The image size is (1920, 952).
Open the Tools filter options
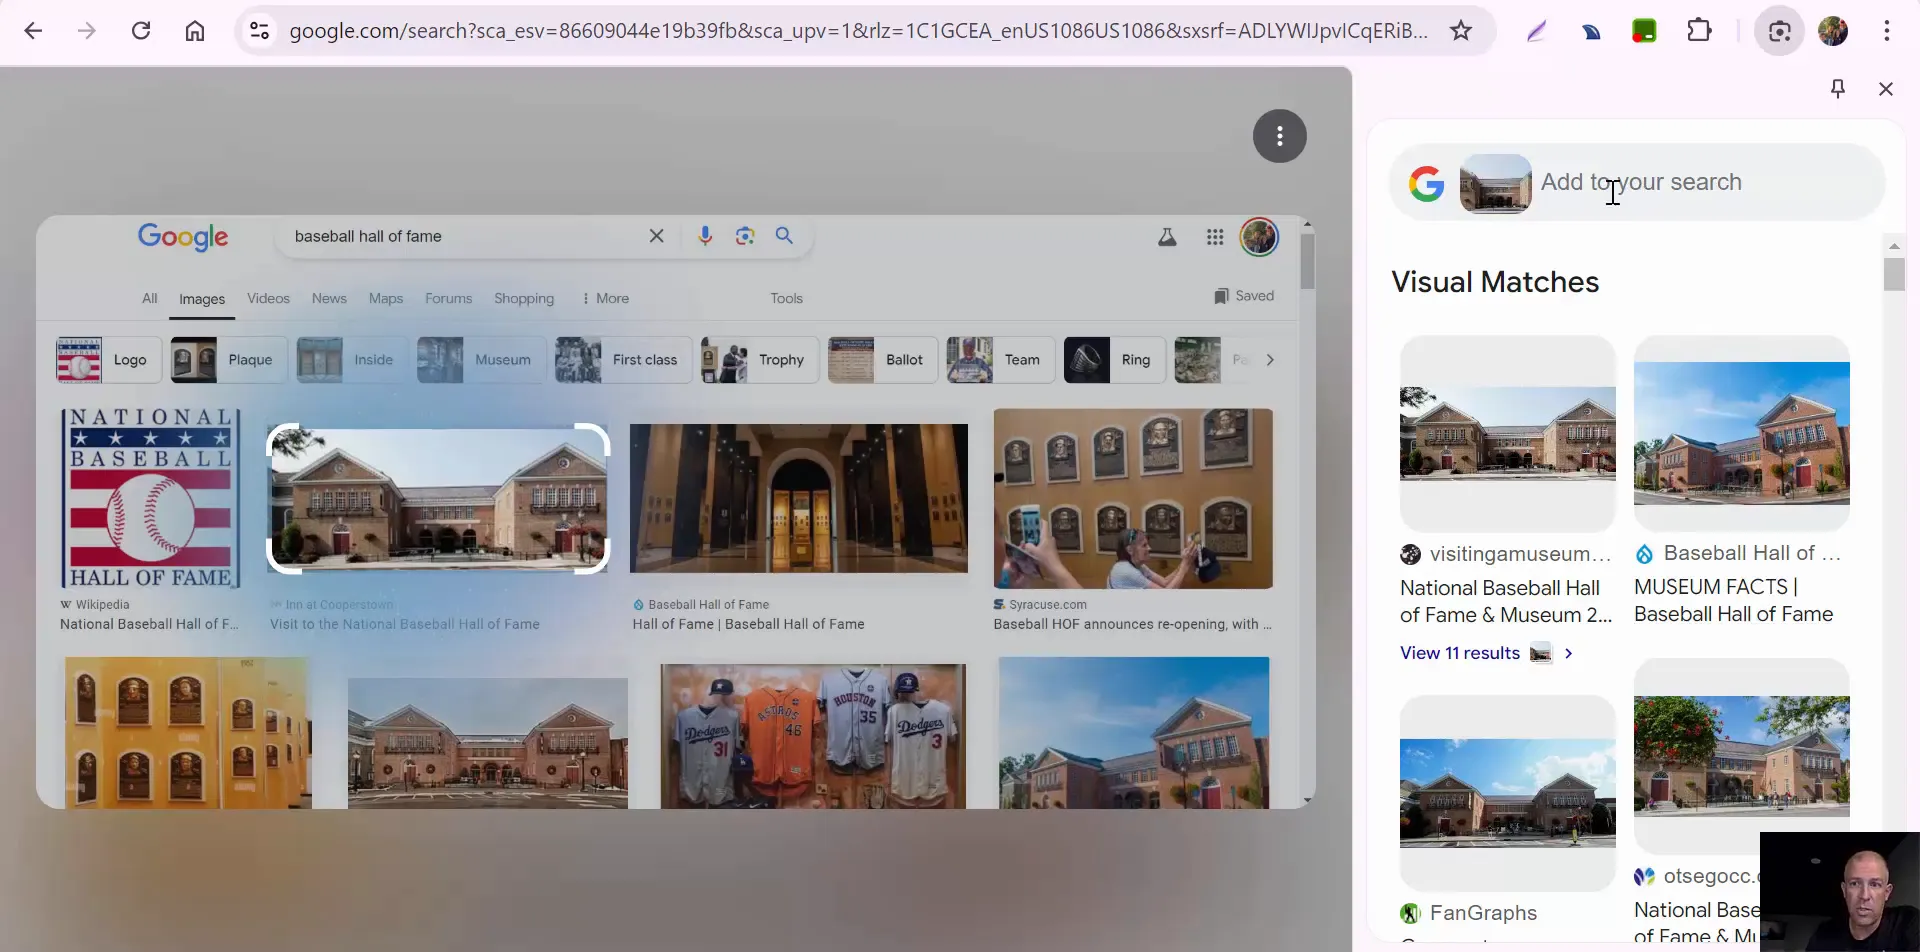pyautogui.click(x=786, y=298)
